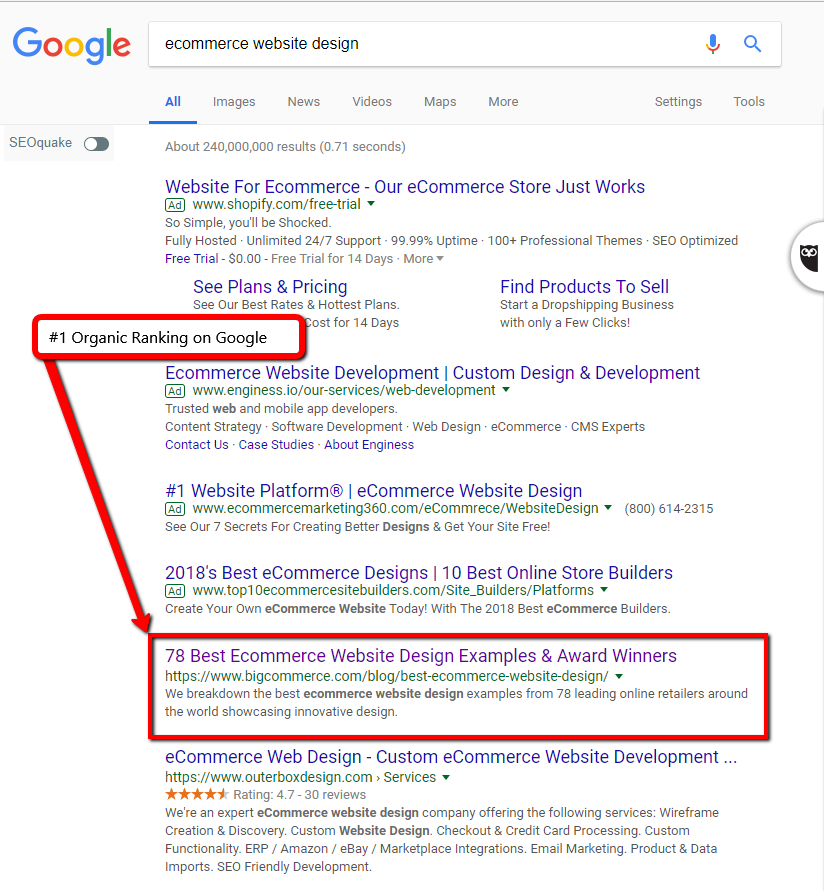Open eCommerce Web Design outerbox result
Screen dimensions: 824x891
(451, 757)
